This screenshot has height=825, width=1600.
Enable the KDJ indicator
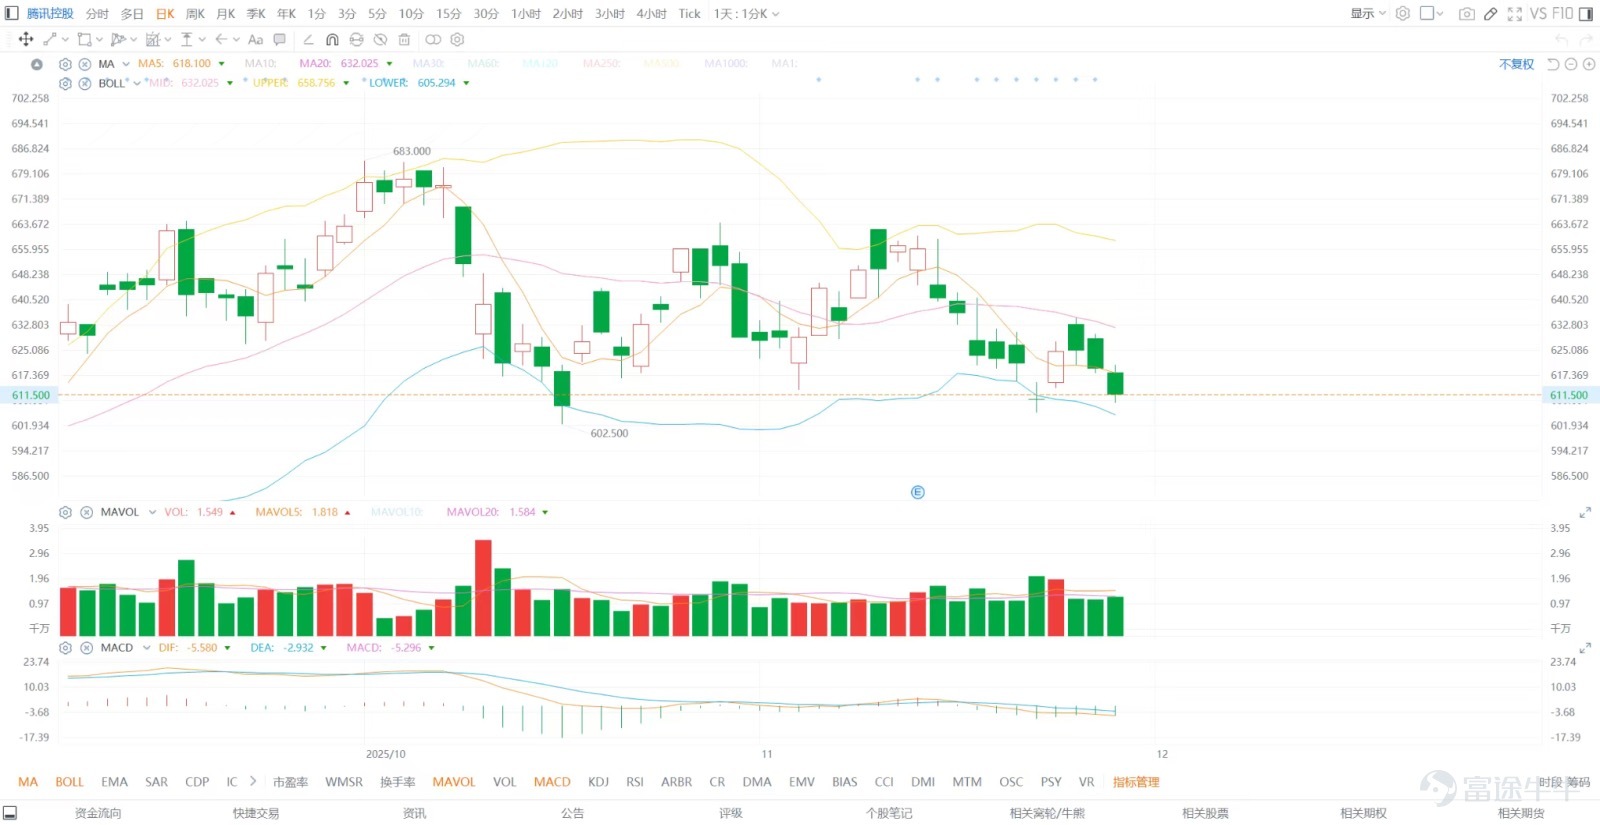[599, 782]
